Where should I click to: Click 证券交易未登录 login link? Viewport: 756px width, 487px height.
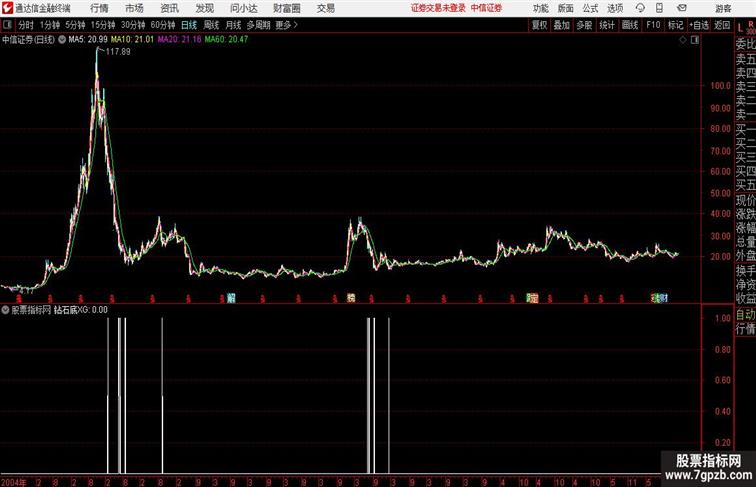click(438, 8)
